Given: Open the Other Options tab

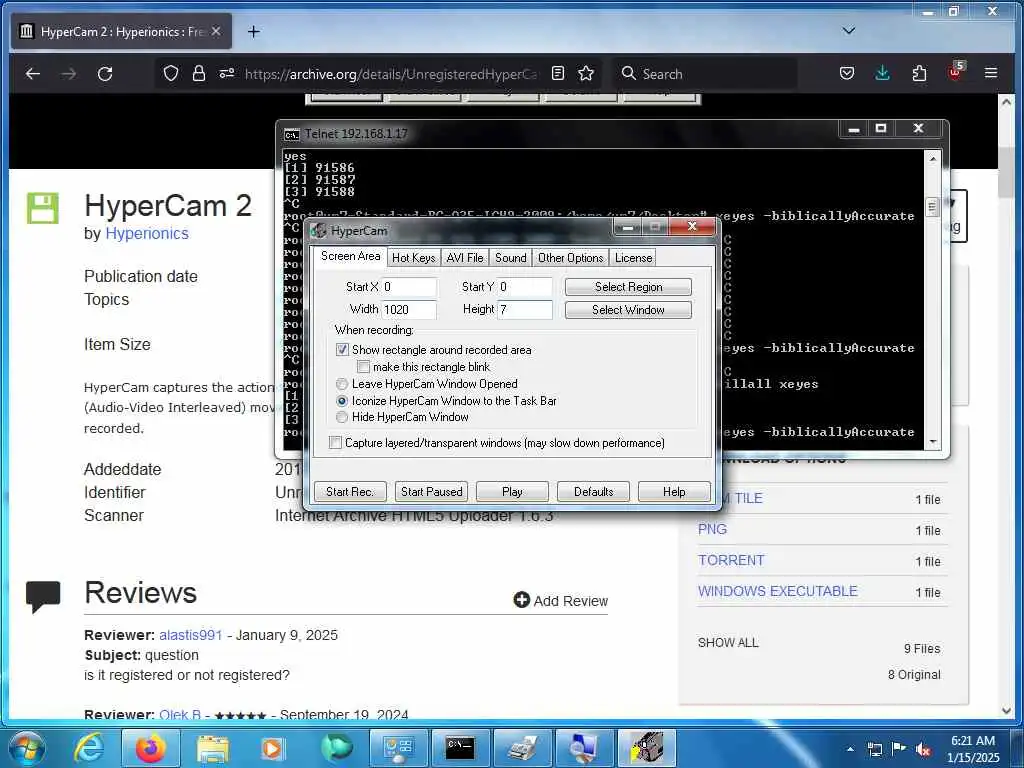Looking at the screenshot, I should [570, 257].
